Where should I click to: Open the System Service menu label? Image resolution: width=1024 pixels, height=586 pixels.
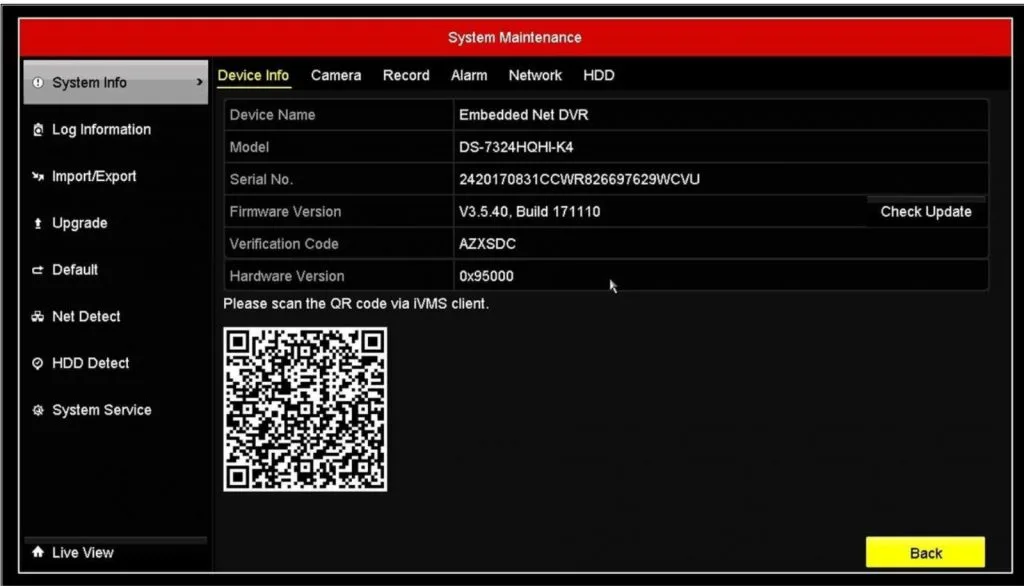[102, 410]
